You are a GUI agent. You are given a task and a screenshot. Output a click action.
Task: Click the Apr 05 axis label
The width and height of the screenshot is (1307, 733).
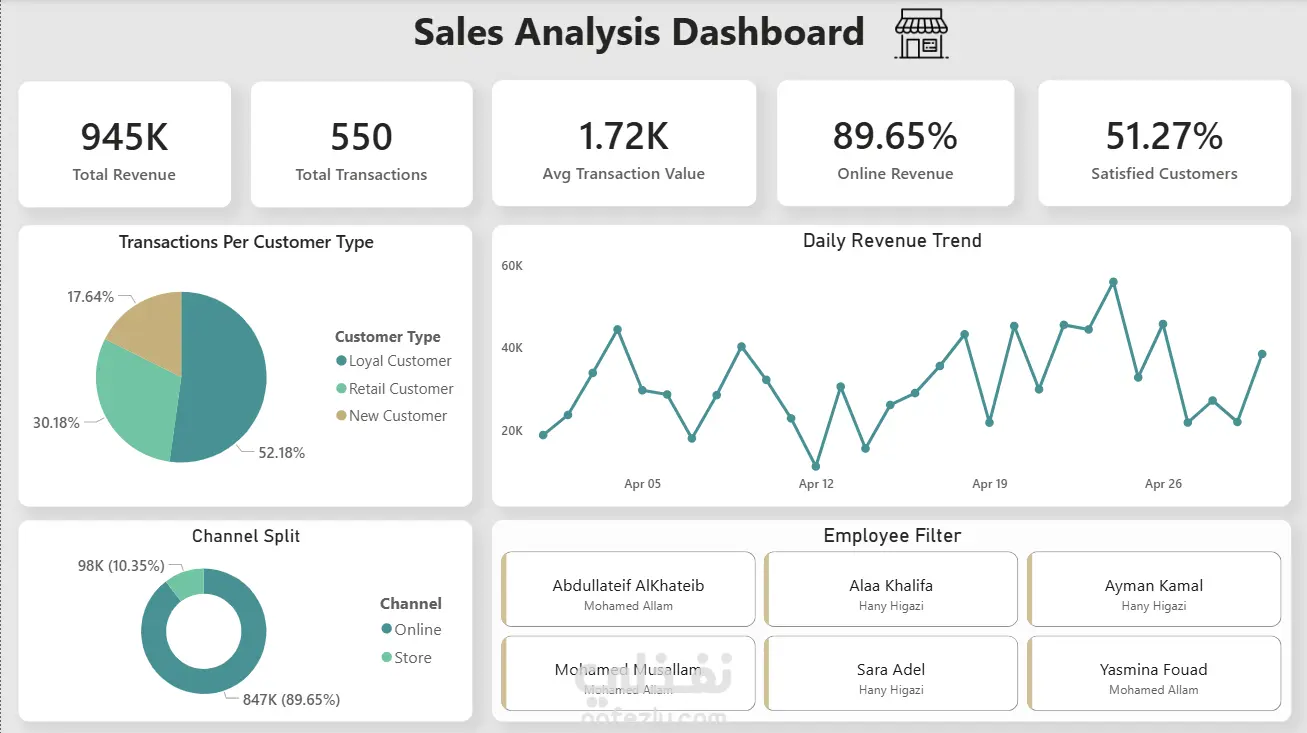point(642,484)
